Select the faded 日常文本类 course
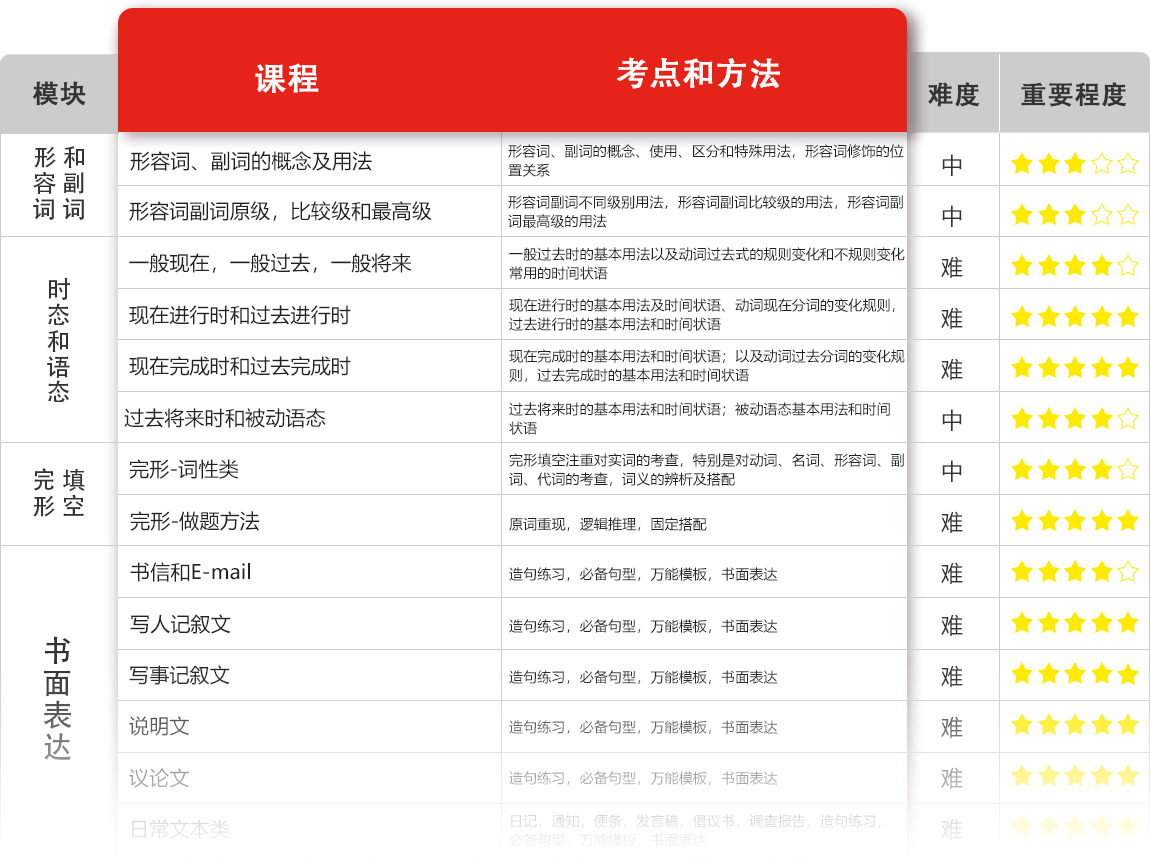The height and width of the screenshot is (858, 1150). [180, 829]
